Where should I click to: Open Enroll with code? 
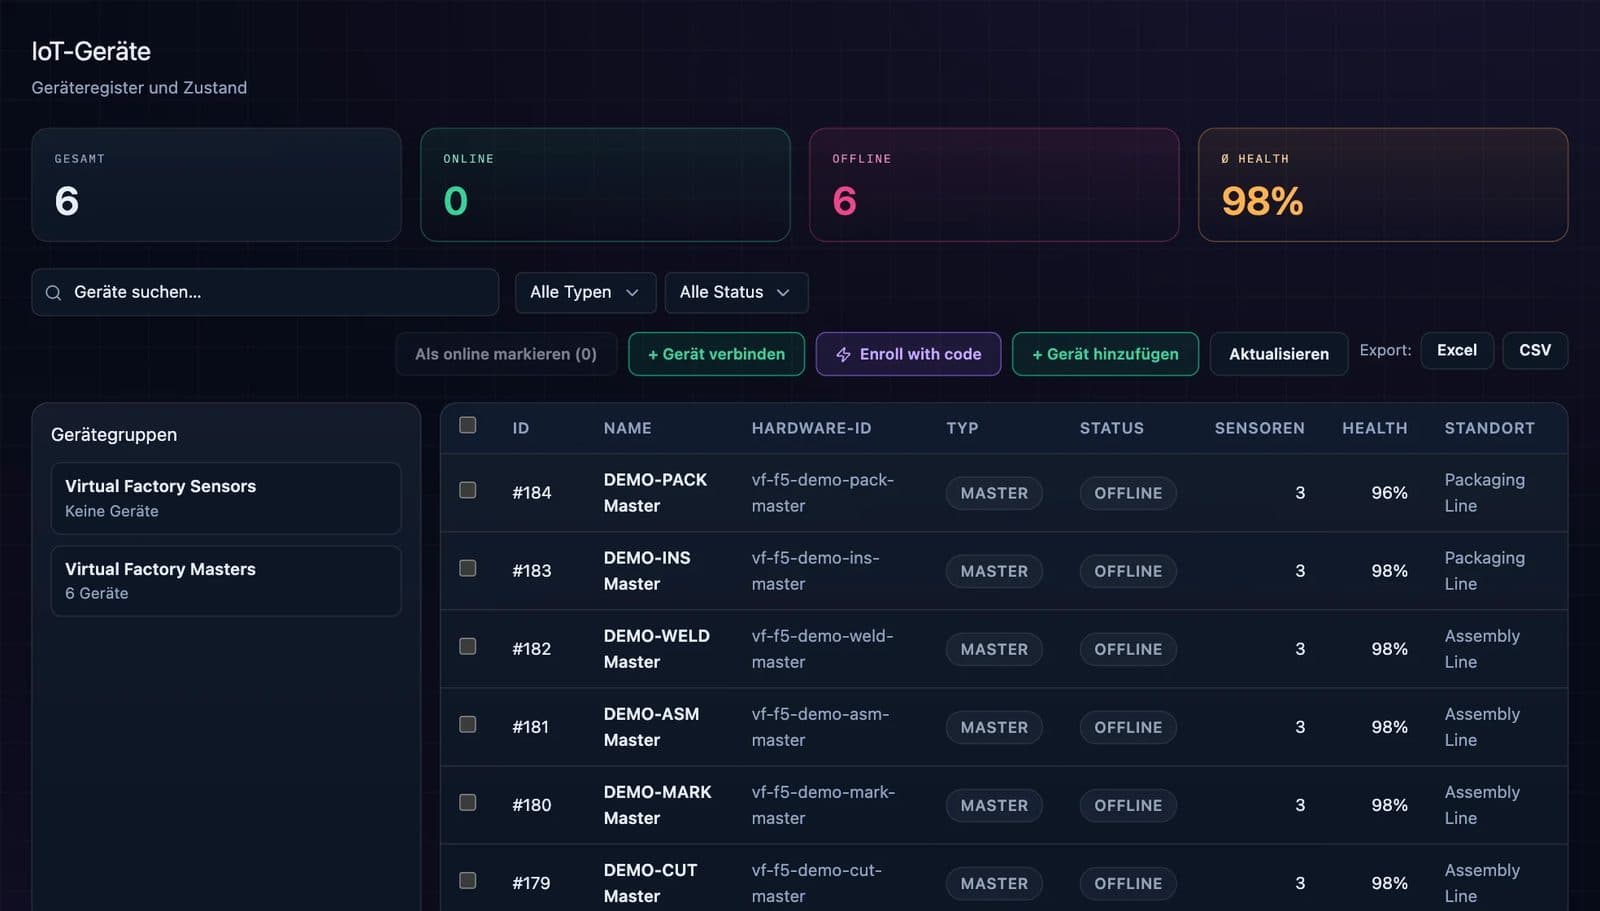pos(908,354)
